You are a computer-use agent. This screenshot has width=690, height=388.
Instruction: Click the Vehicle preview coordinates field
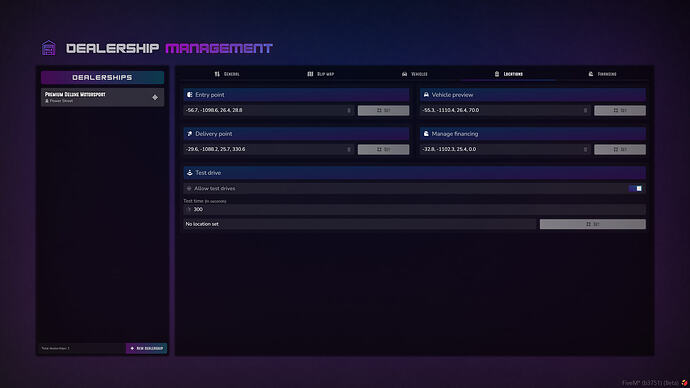[505, 110]
